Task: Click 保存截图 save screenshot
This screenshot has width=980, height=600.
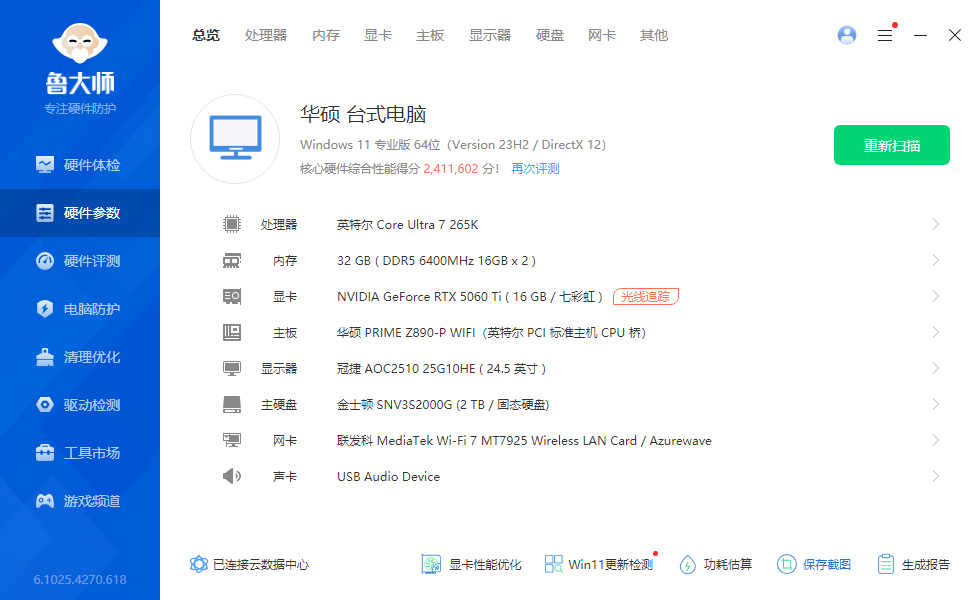Action: point(814,564)
